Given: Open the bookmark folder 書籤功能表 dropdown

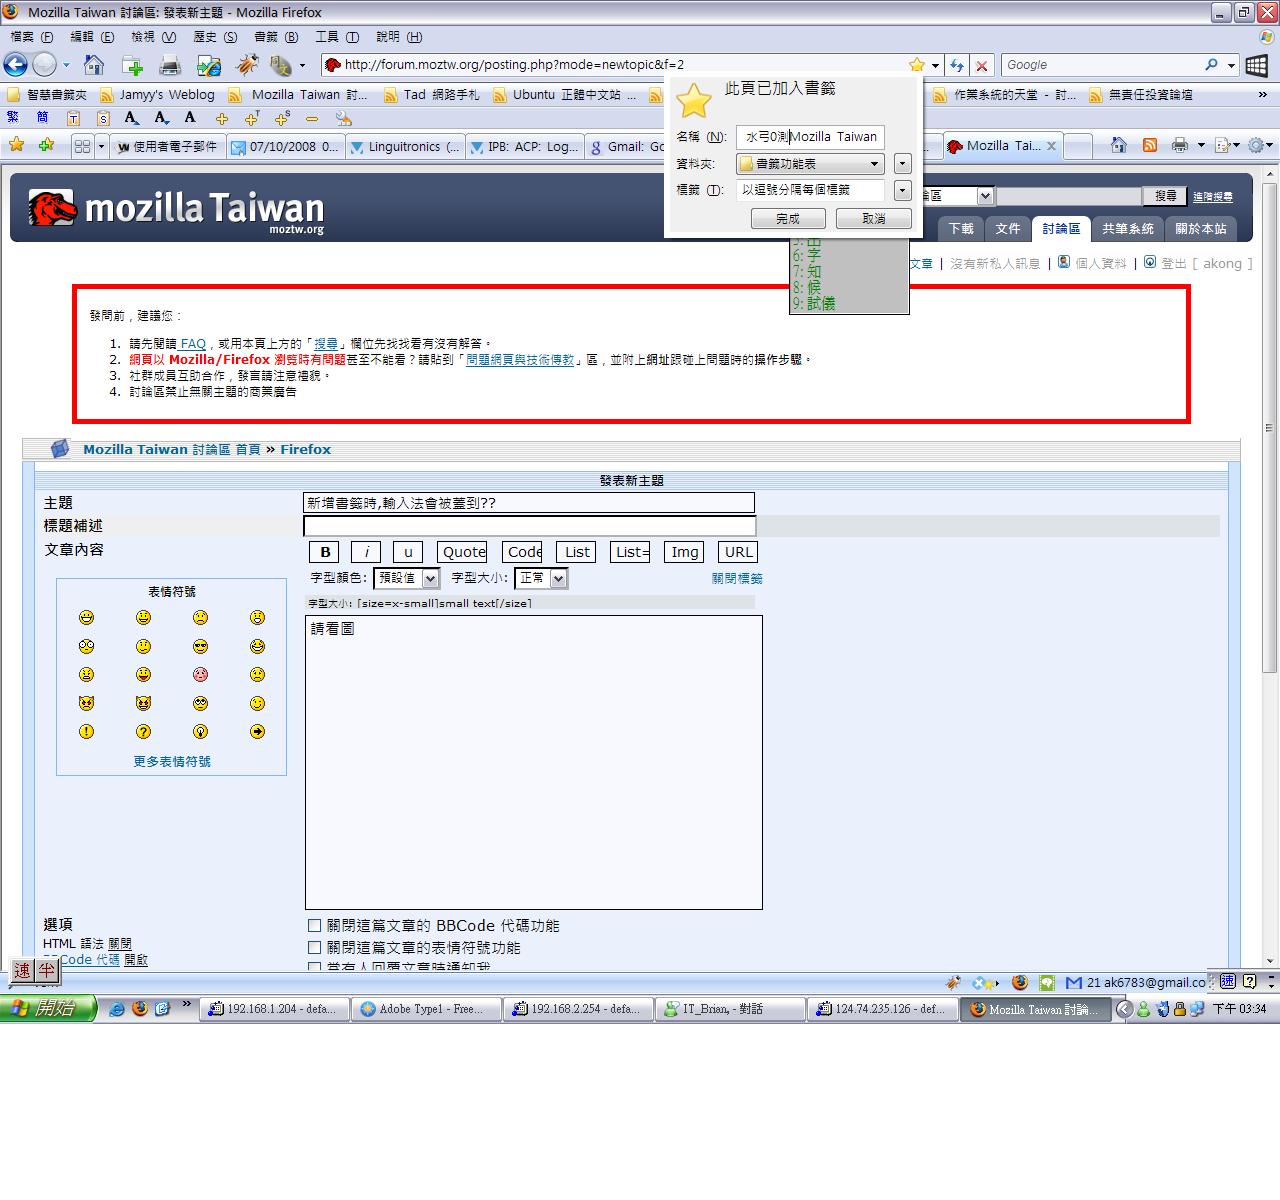Looking at the screenshot, I should tap(810, 163).
